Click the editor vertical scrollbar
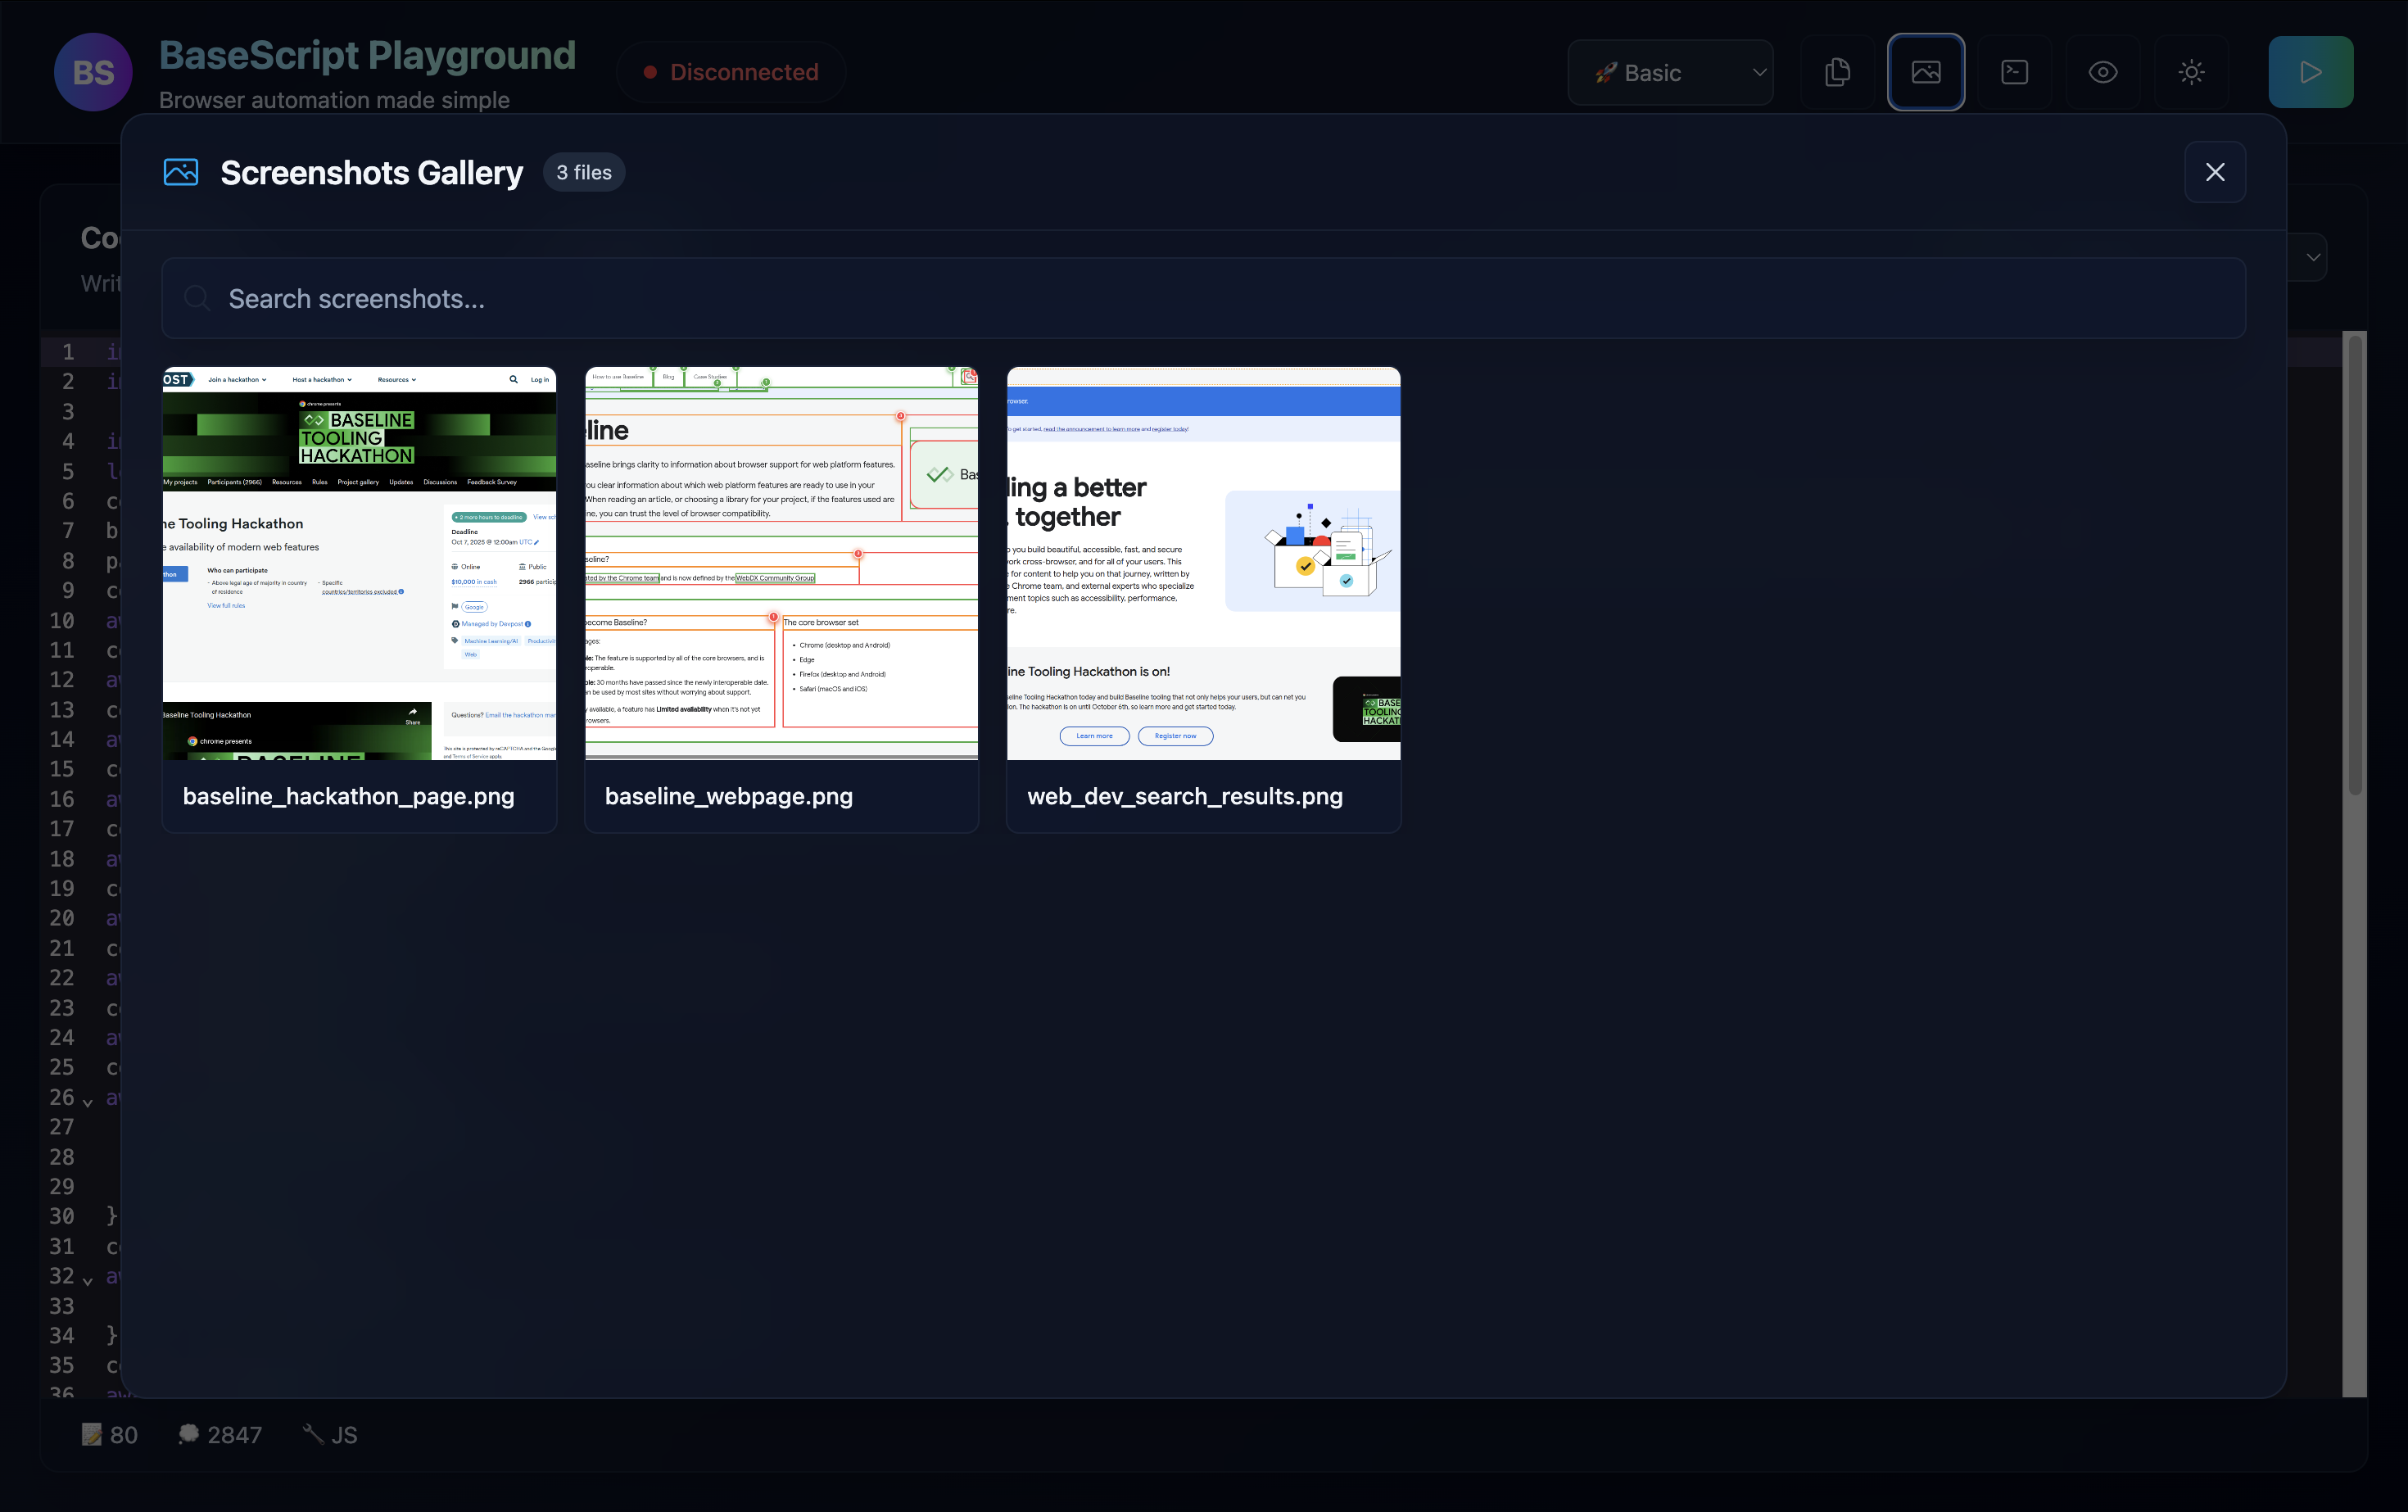 click(x=2355, y=567)
